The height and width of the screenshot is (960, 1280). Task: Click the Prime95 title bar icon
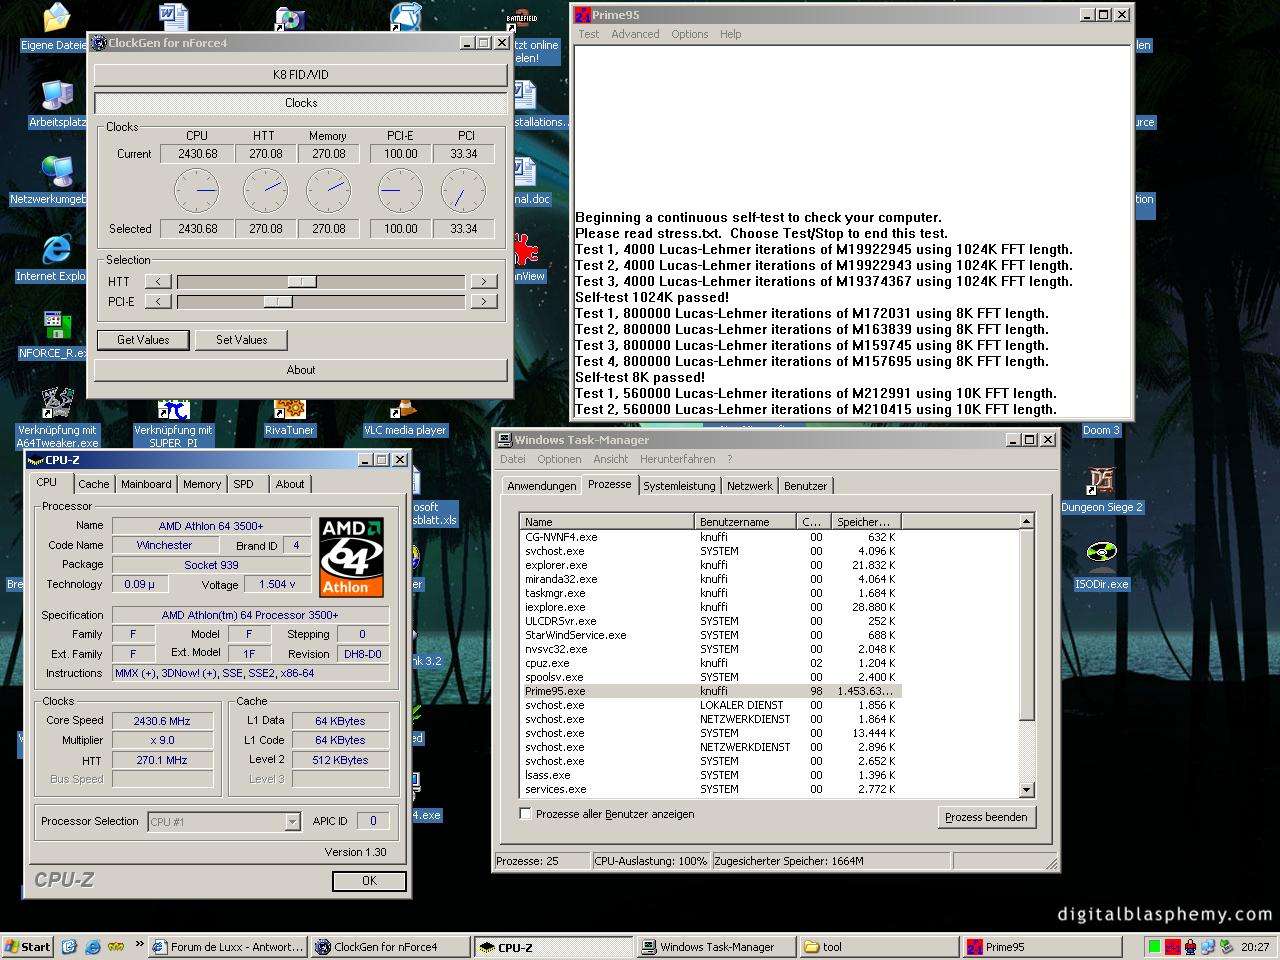pyautogui.click(x=582, y=15)
